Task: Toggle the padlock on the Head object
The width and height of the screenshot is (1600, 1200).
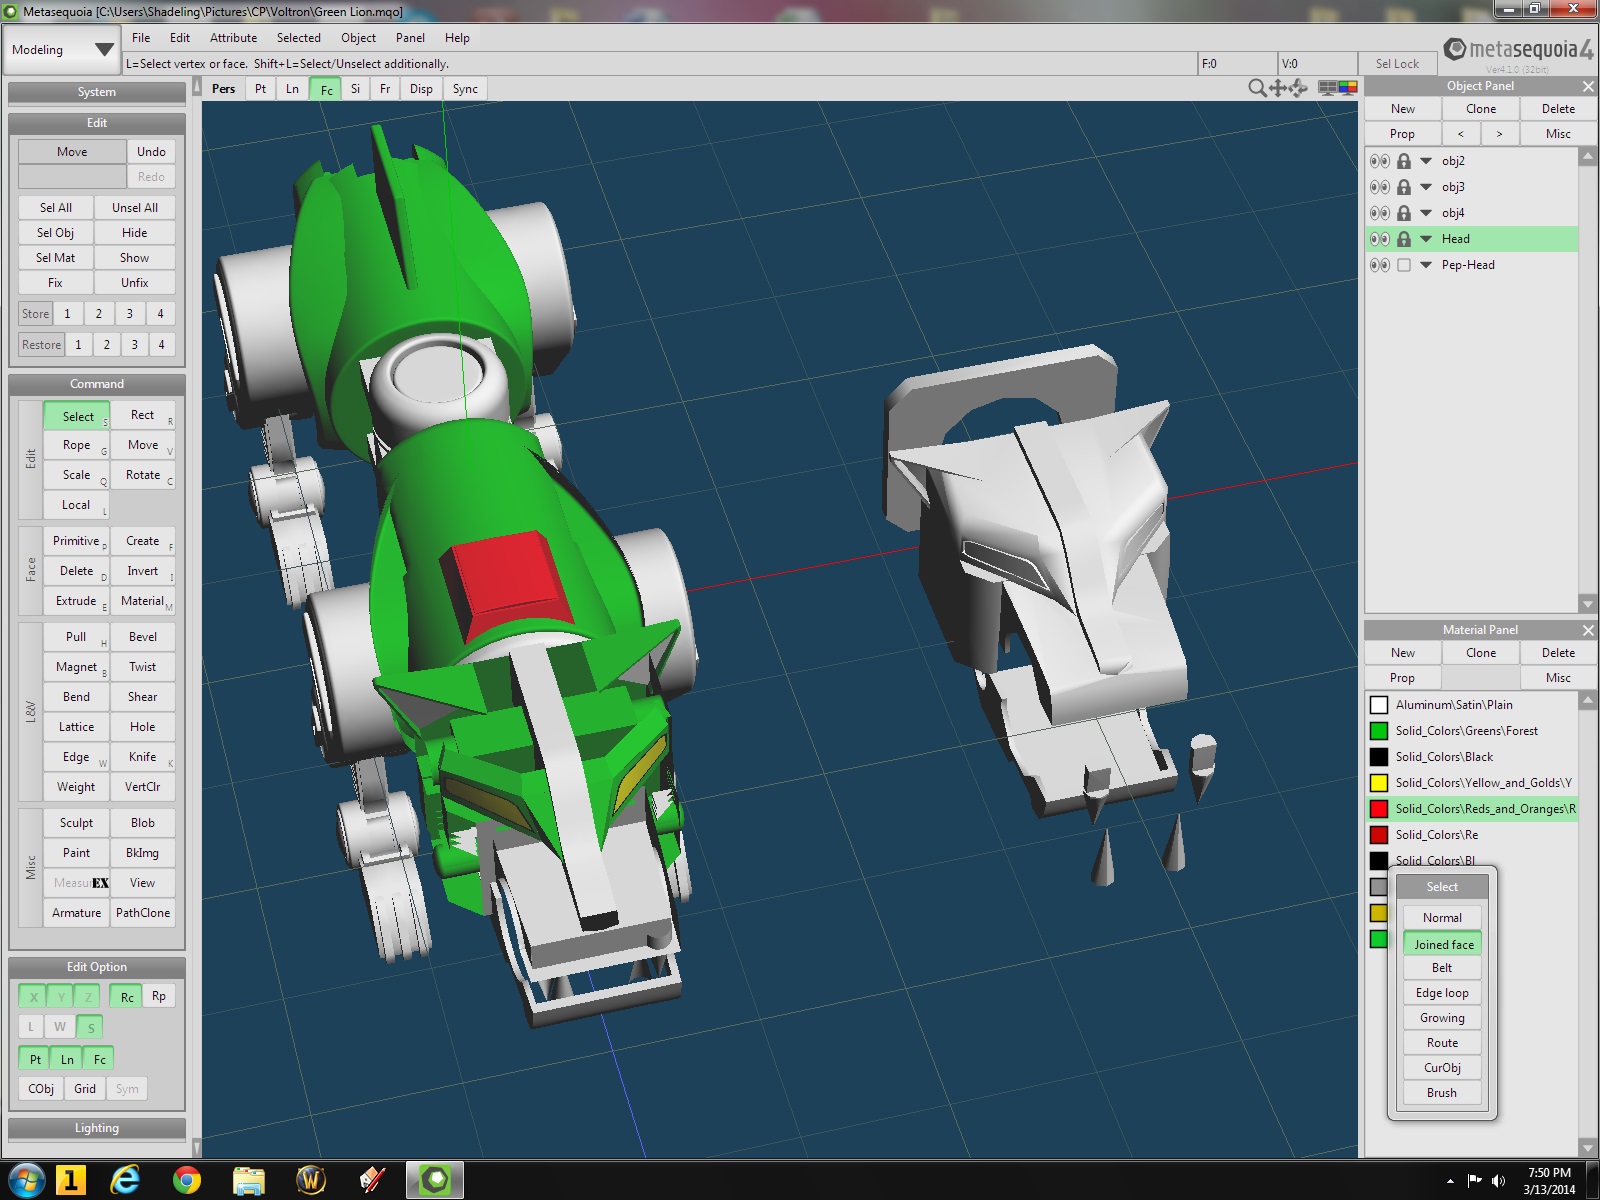Action: click(1404, 239)
